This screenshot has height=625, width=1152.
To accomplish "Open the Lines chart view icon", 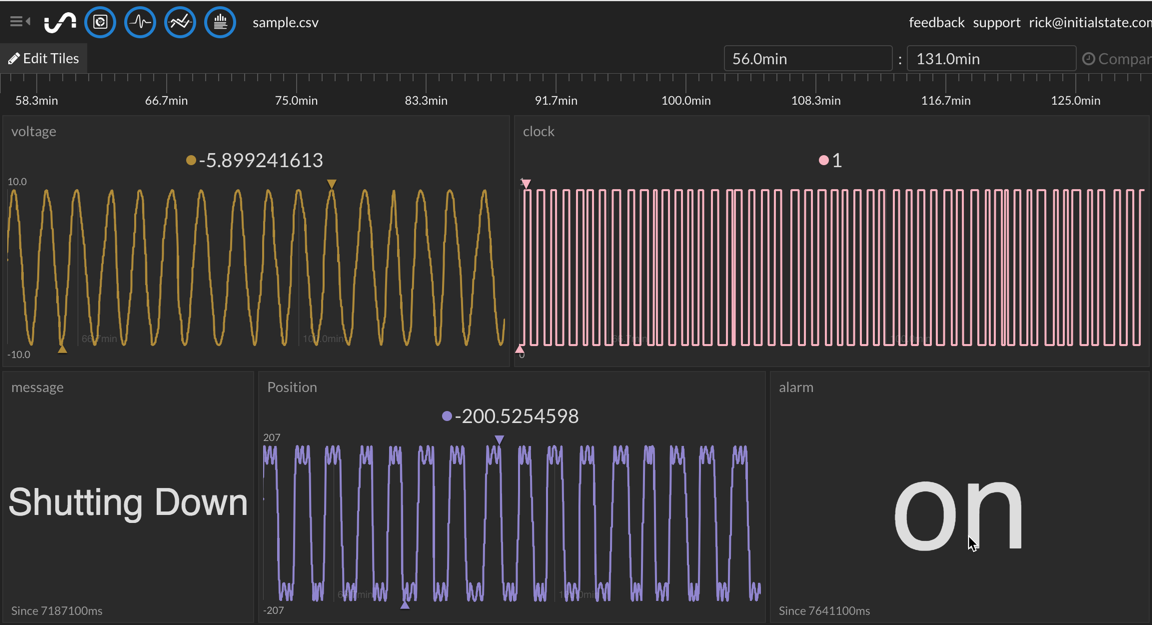I will [180, 22].
